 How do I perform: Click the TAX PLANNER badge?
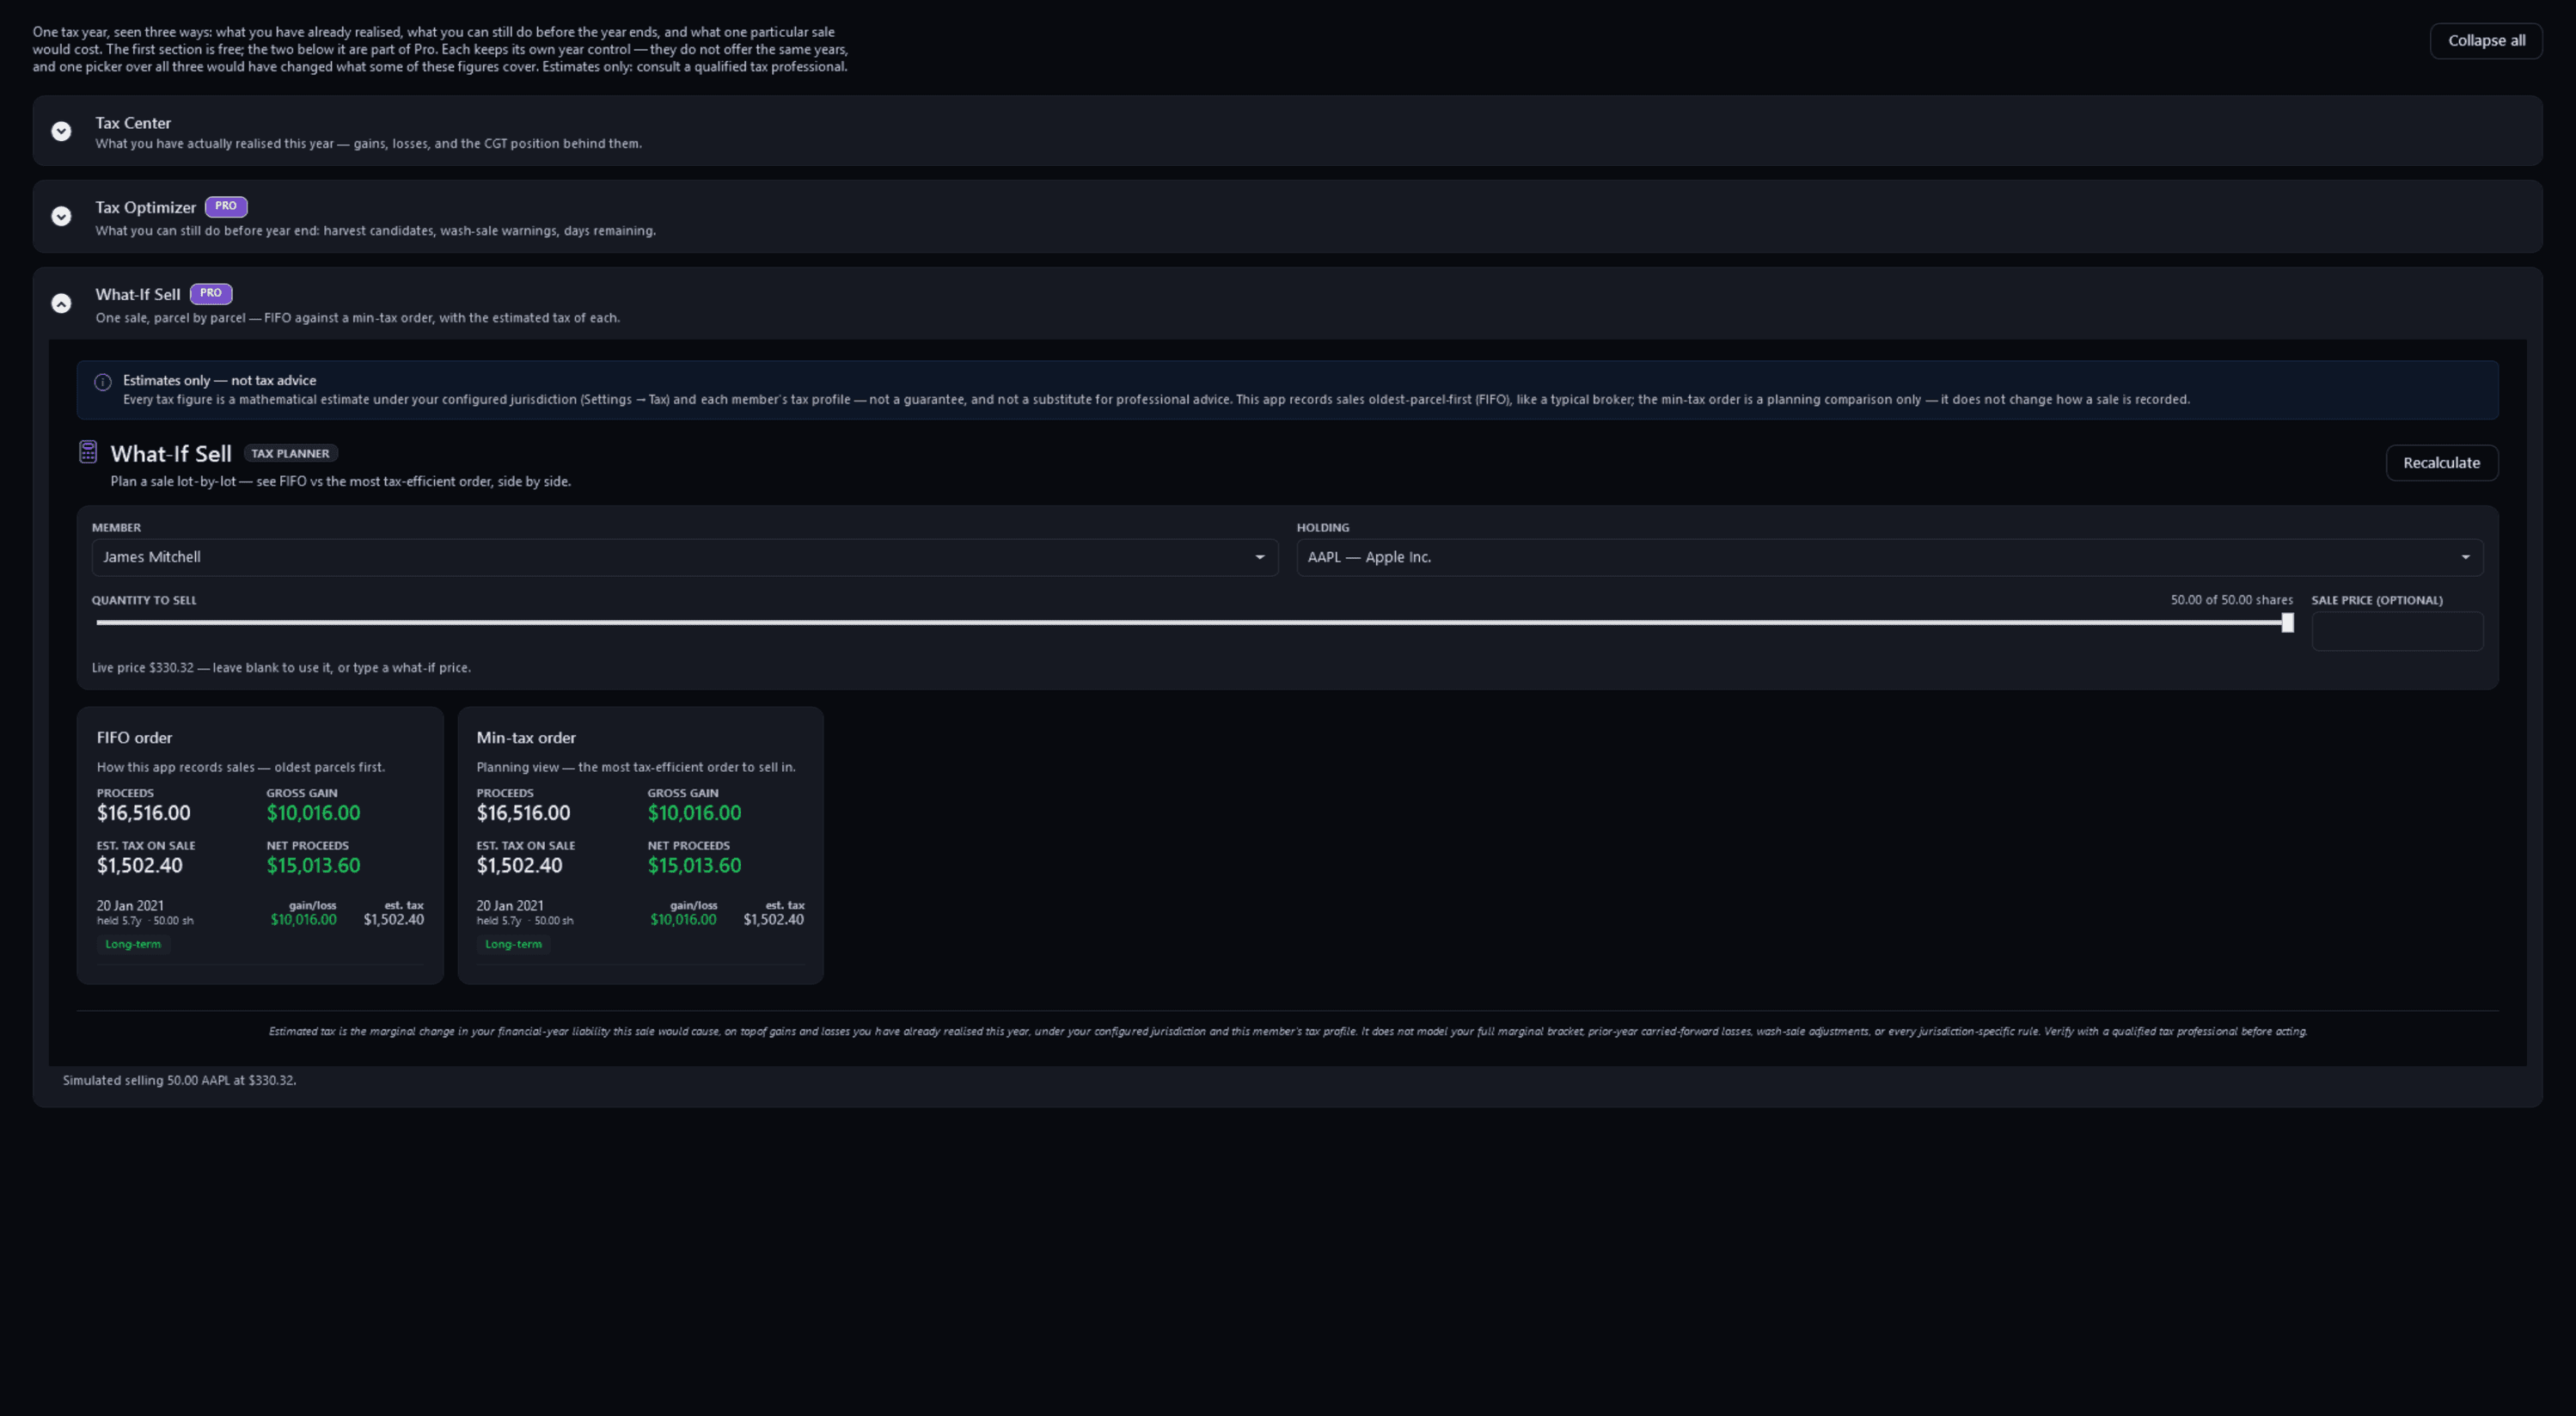[x=290, y=453]
